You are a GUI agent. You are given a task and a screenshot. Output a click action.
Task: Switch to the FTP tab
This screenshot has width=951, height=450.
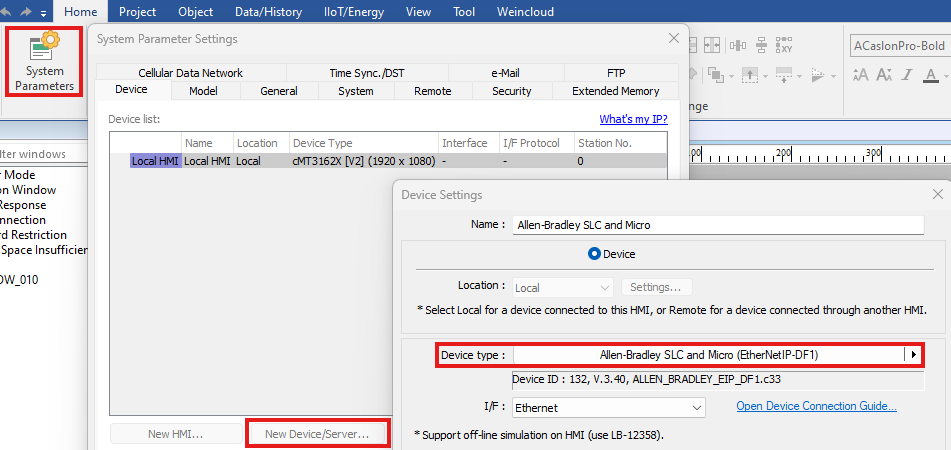coord(616,73)
